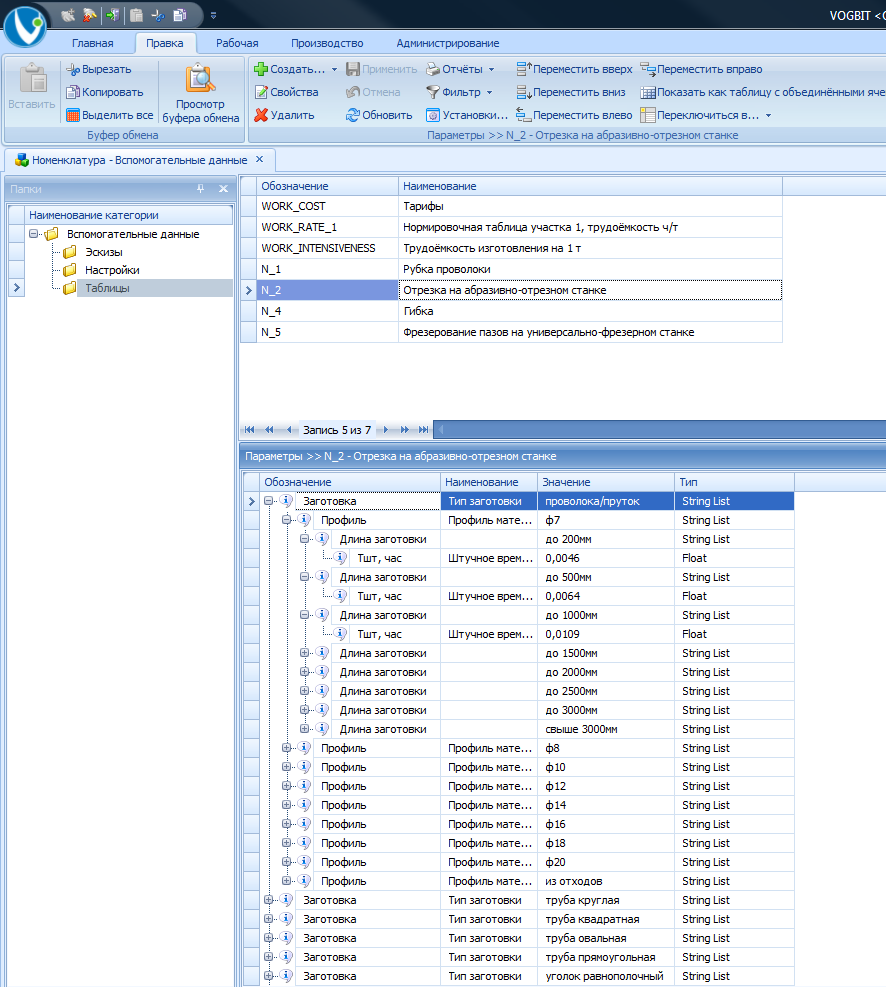The image size is (886, 987).
Task: Click Выделить все select-all icon
Action: [x=73, y=115]
